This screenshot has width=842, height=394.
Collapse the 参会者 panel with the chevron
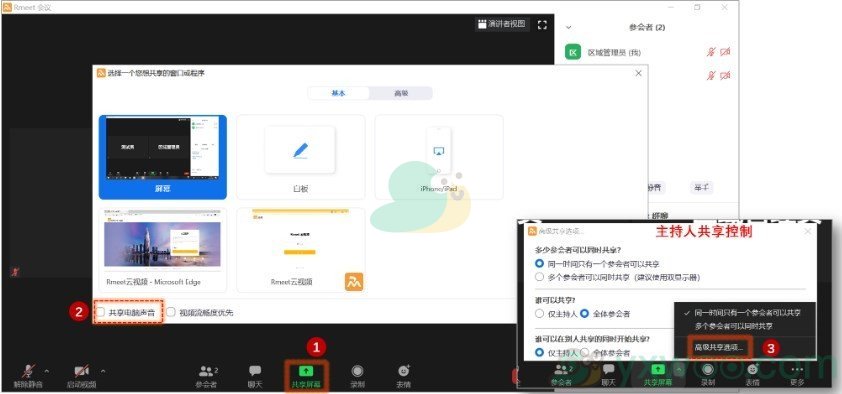(x=569, y=27)
